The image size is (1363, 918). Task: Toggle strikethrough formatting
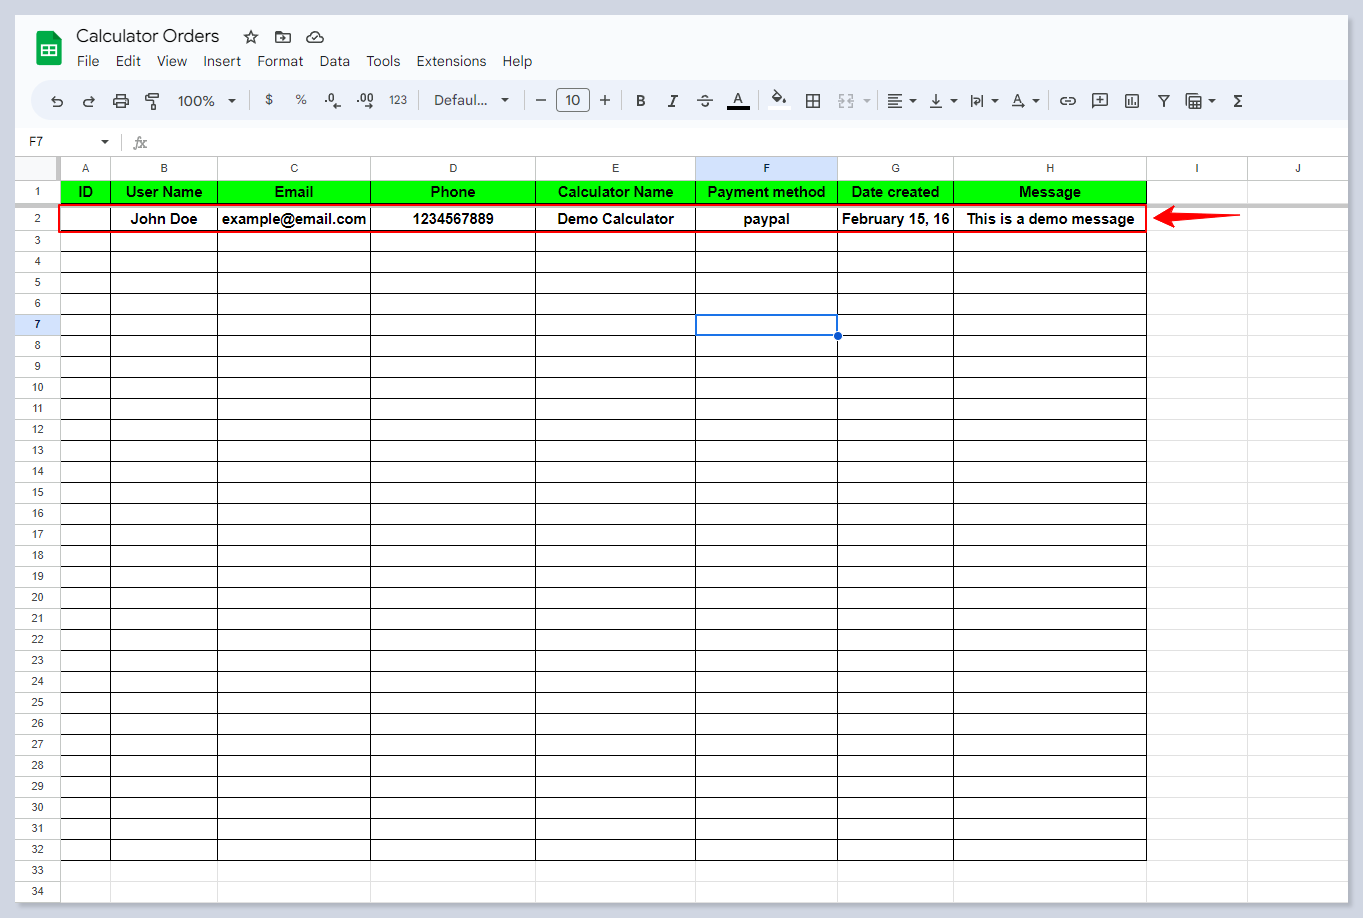pyautogui.click(x=705, y=101)
